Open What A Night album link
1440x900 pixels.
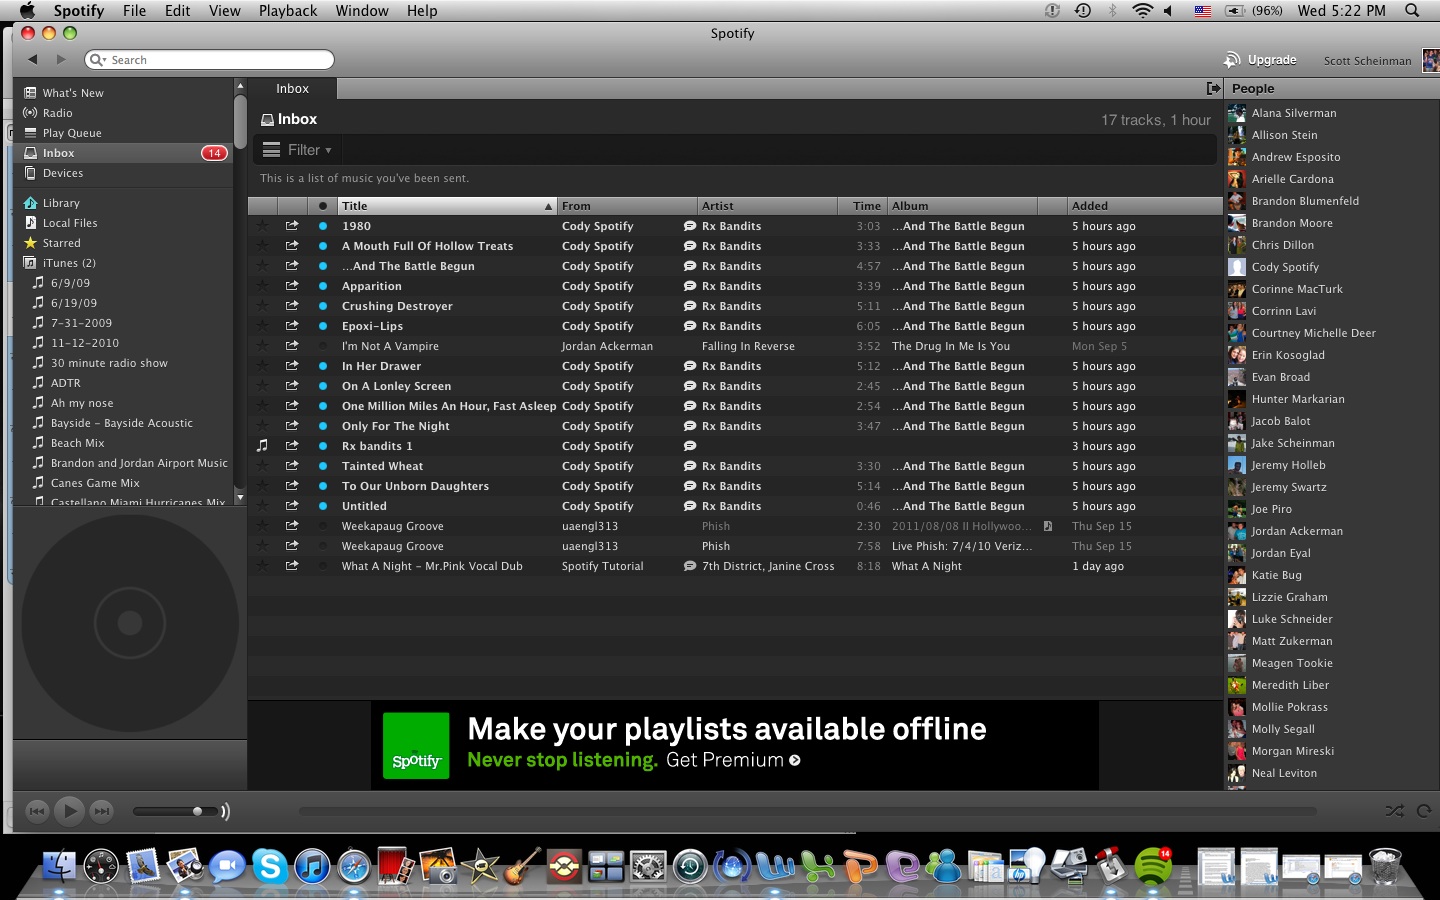tap(926, 566)
